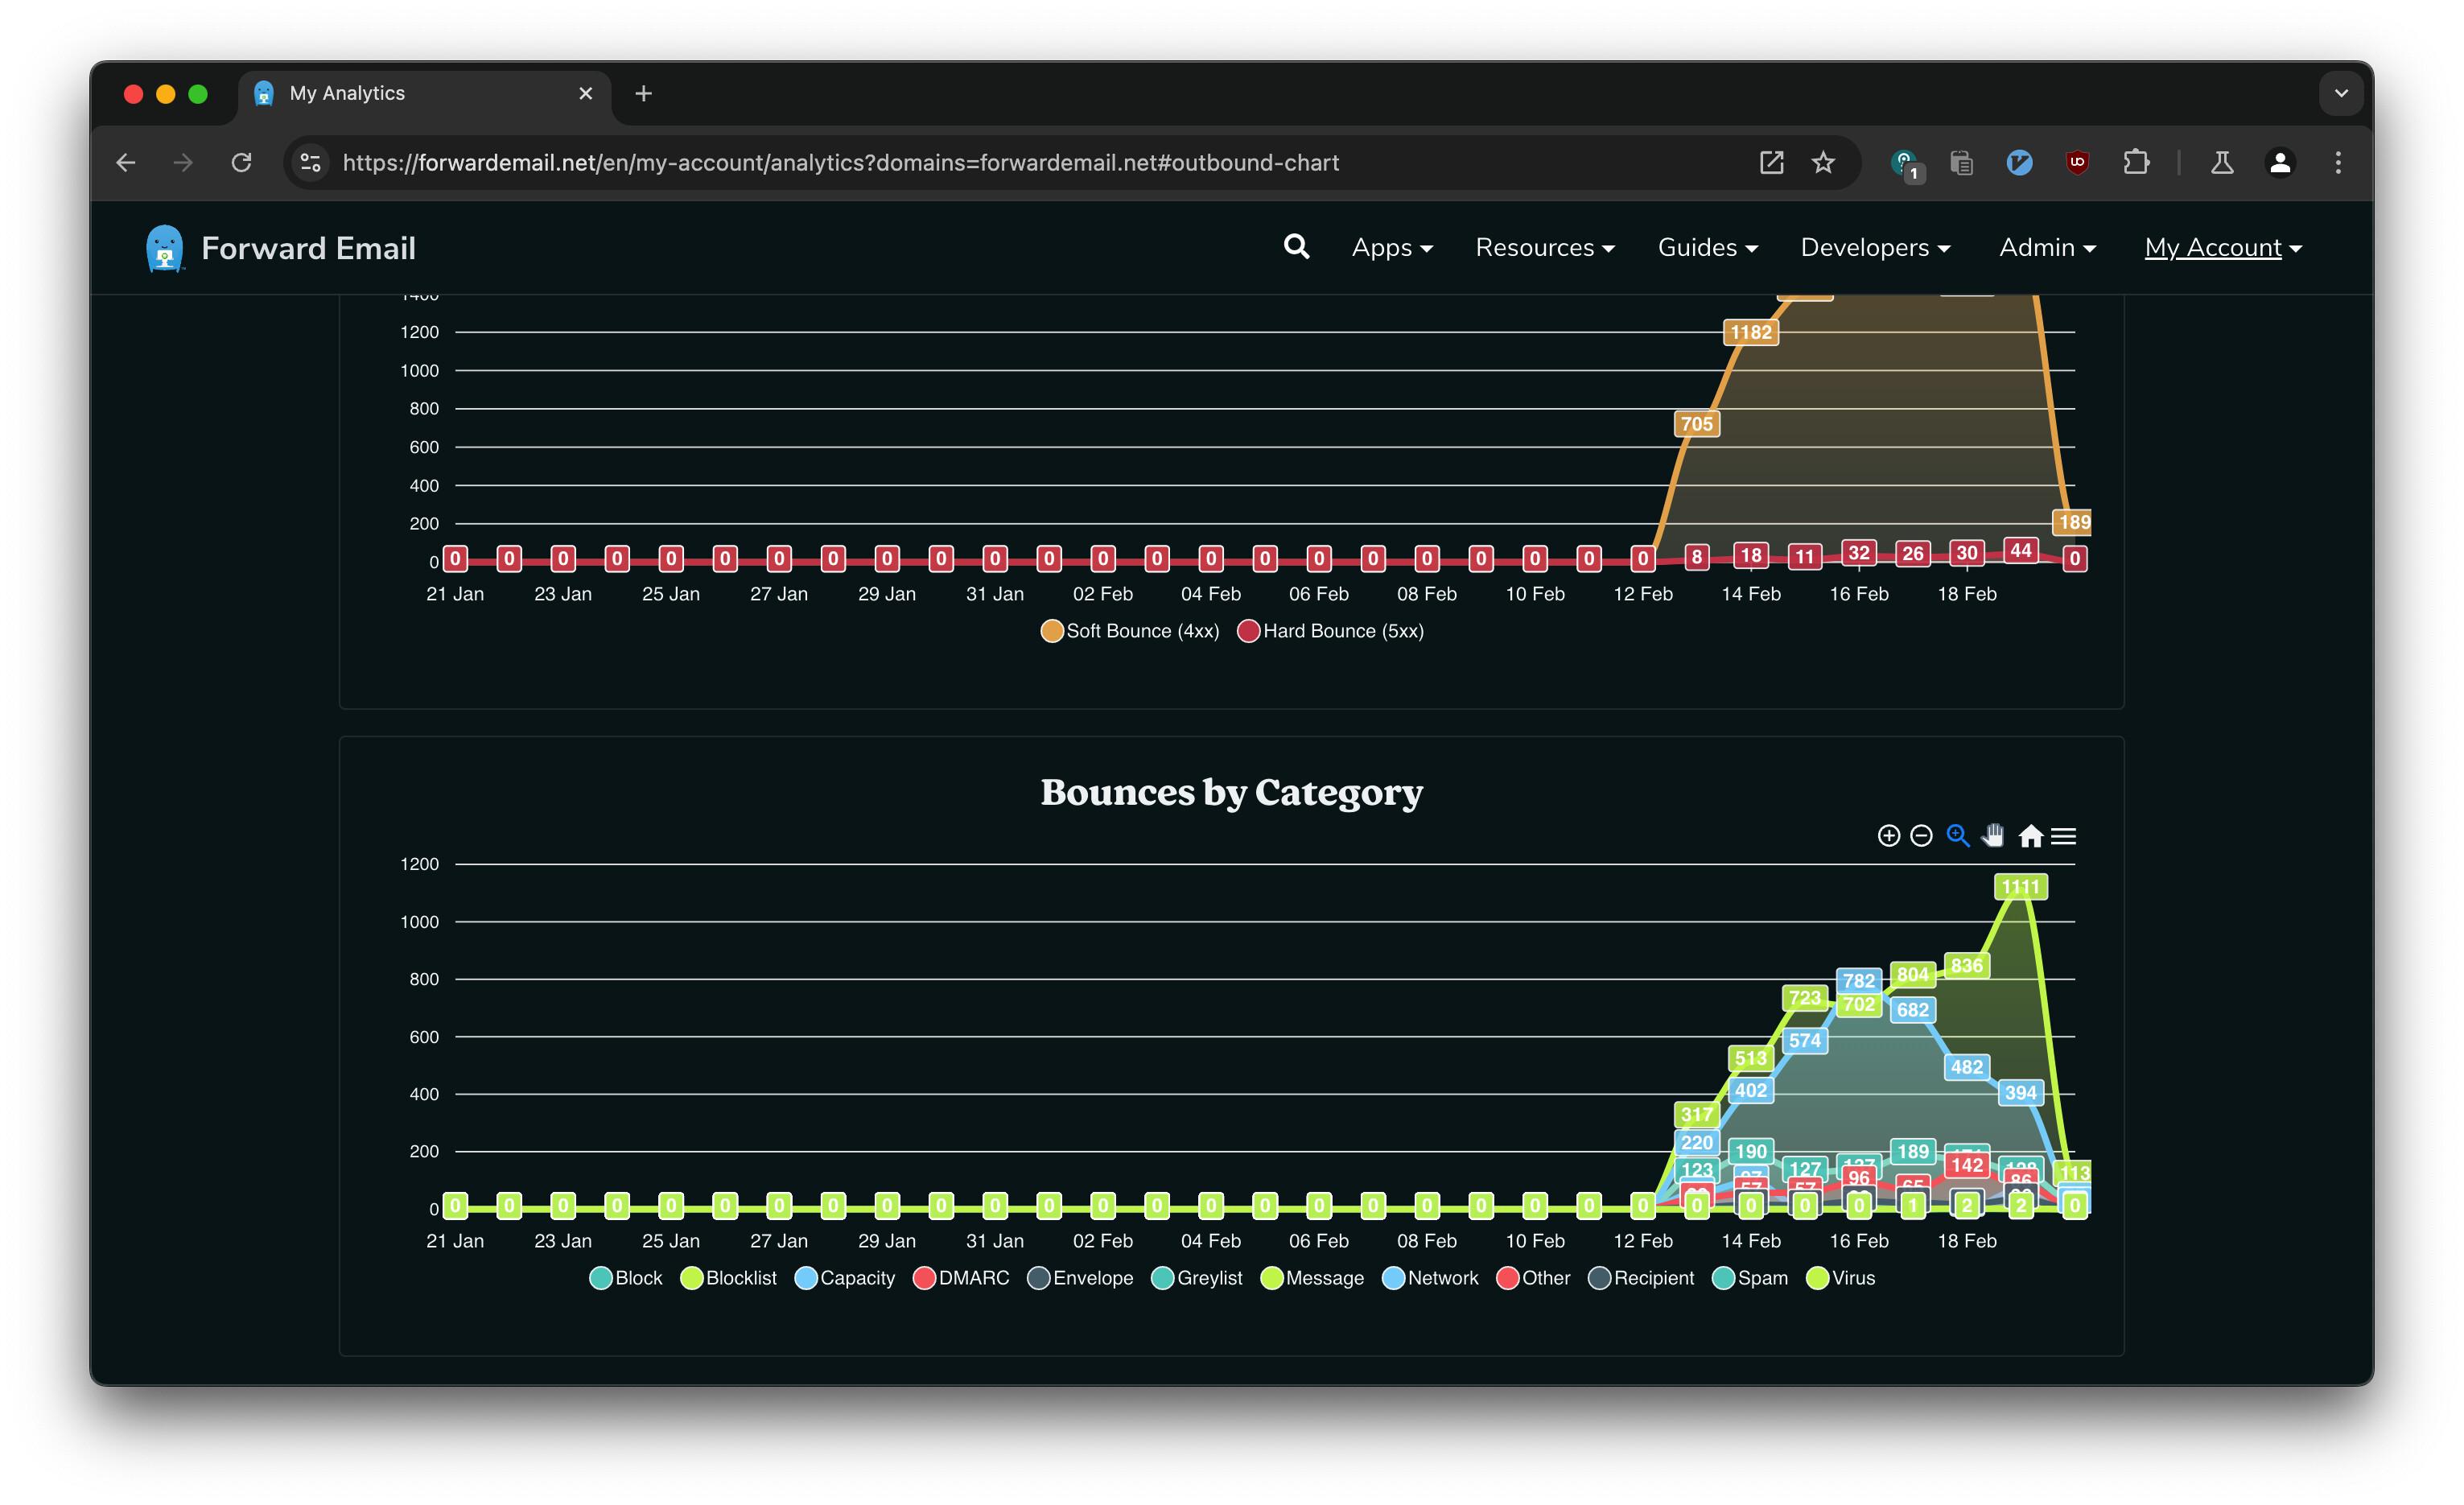The image size is (2464, 1505).
Task: Reset chart zoom with home icon
Action: pos(2030,835)
